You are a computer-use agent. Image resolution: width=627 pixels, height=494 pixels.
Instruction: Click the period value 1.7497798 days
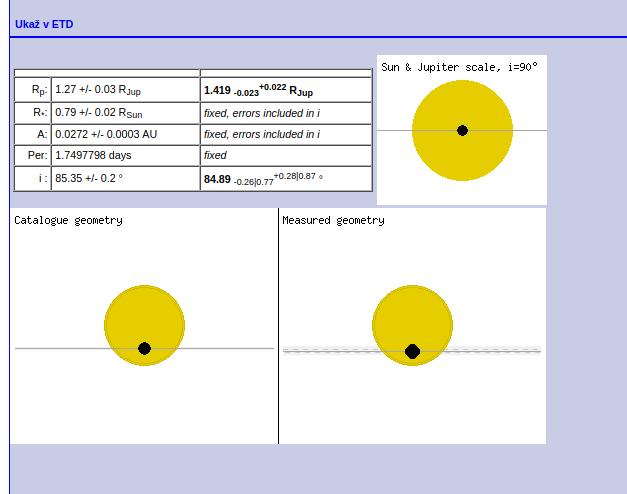pos(93,156)
